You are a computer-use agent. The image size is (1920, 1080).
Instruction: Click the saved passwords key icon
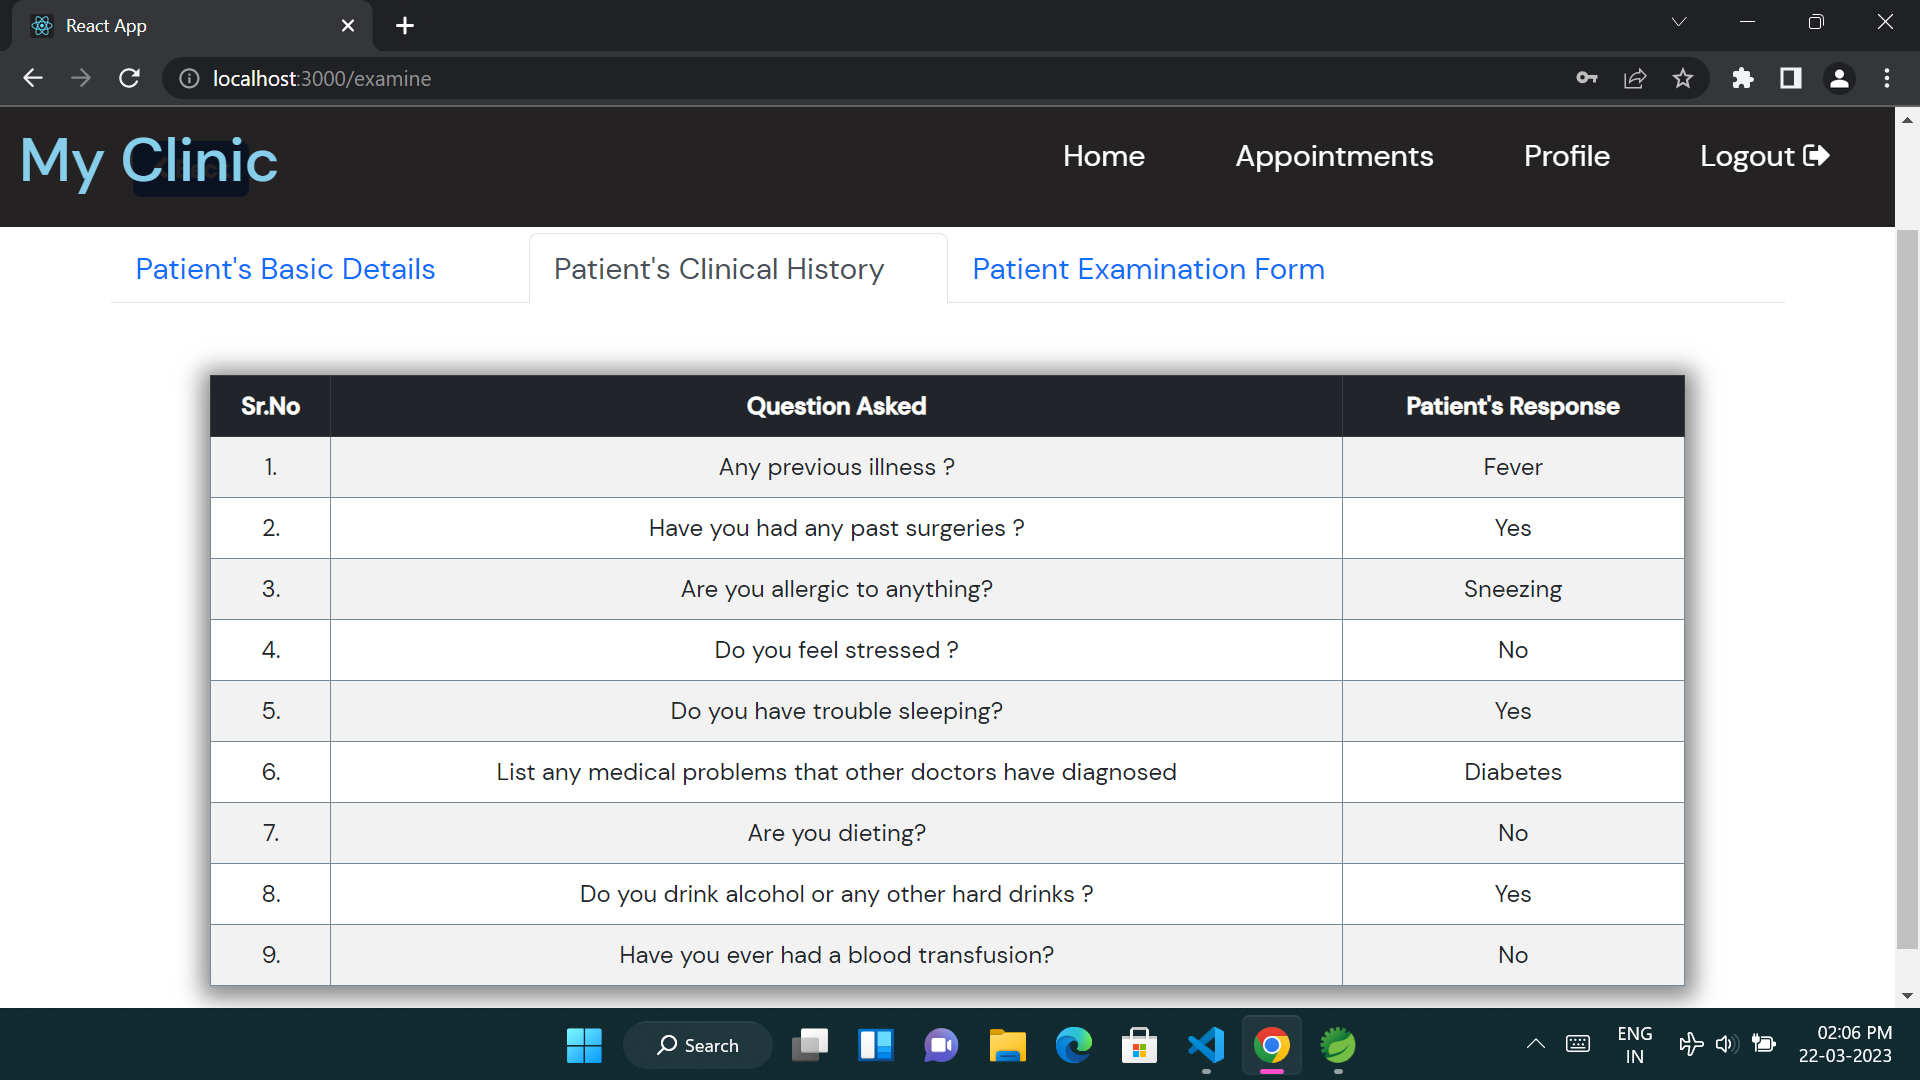1586,78
